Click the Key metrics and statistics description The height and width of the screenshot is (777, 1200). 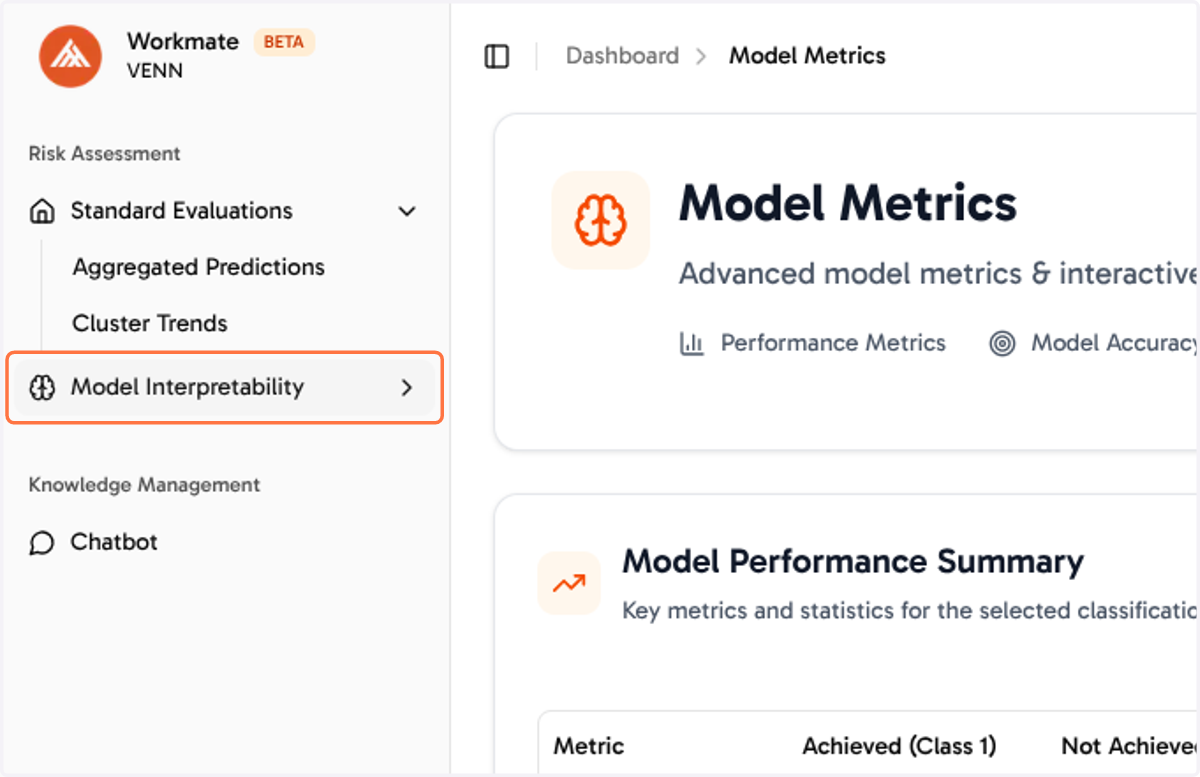[x=910, y=611]
